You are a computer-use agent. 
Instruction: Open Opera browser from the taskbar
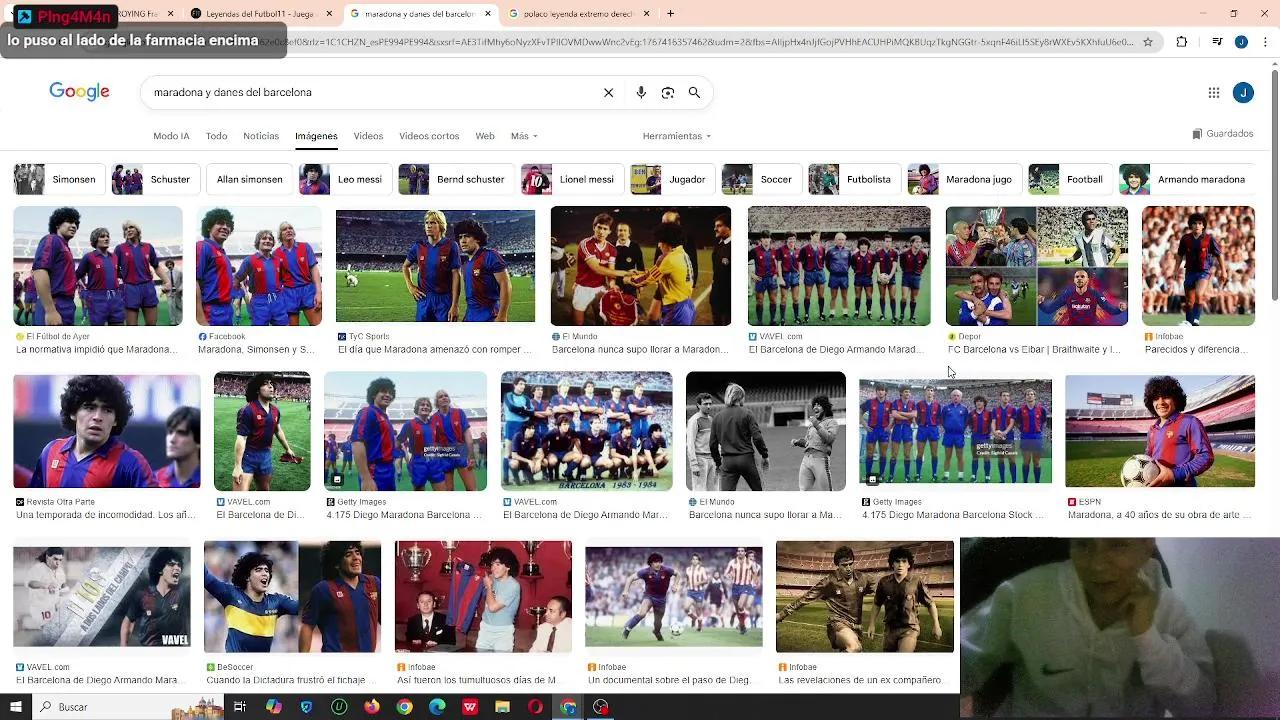pyautogui.click(x=536, y=707)
